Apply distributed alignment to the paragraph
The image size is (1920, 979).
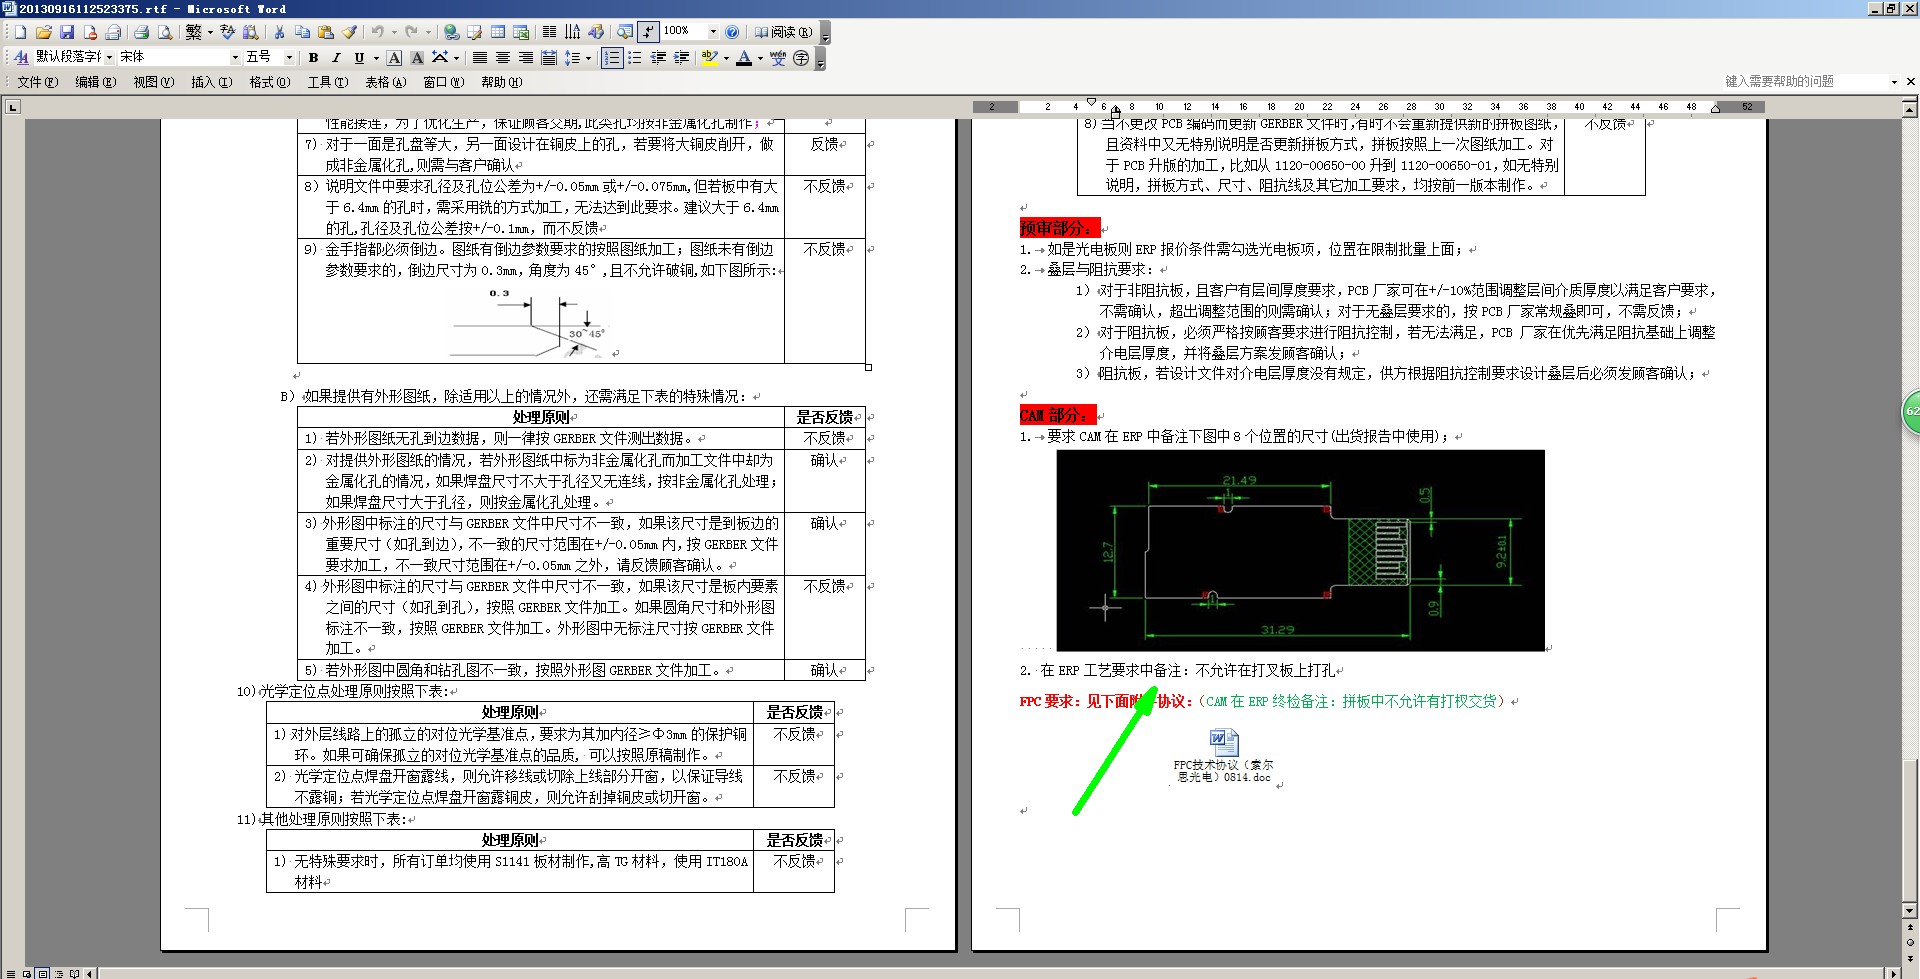click(549, 58)
